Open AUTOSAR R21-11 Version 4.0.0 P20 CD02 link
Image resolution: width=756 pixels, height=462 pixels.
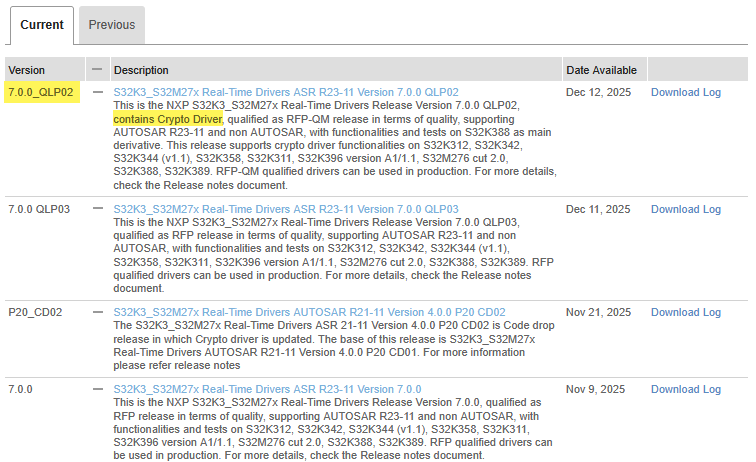(310, 313)
